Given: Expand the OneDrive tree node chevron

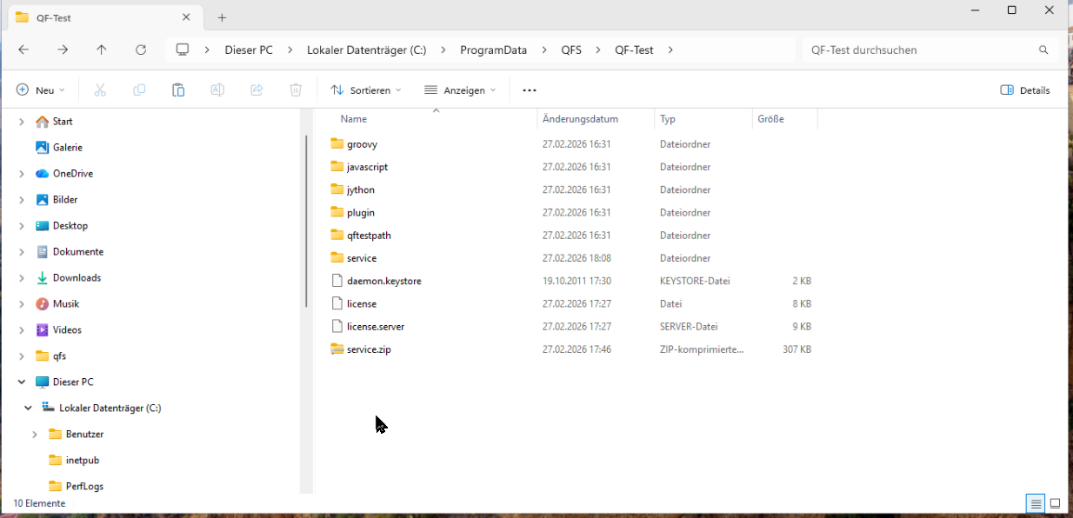Looking at the screenshot, I should (21, 174).
